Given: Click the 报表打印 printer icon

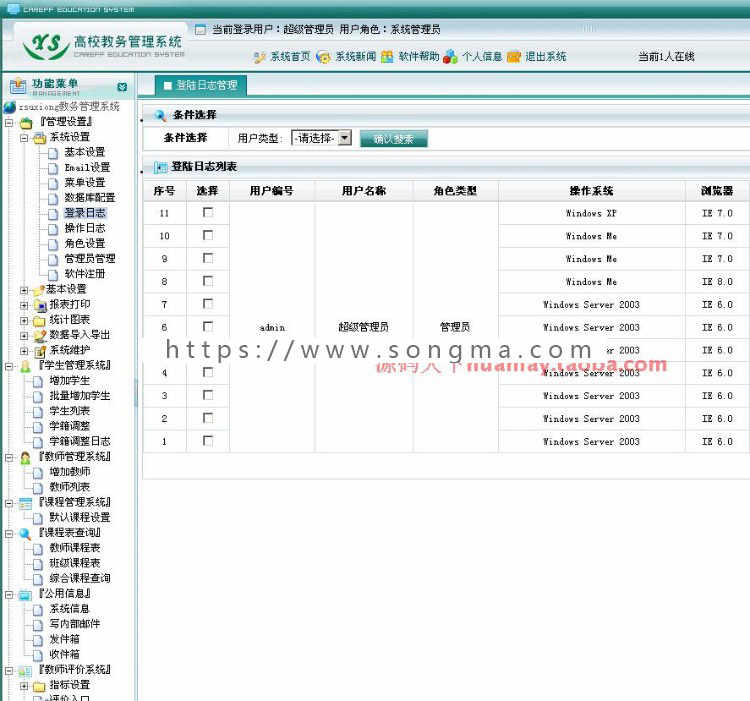Looking at the screenshot, I should tap(40, 305).
